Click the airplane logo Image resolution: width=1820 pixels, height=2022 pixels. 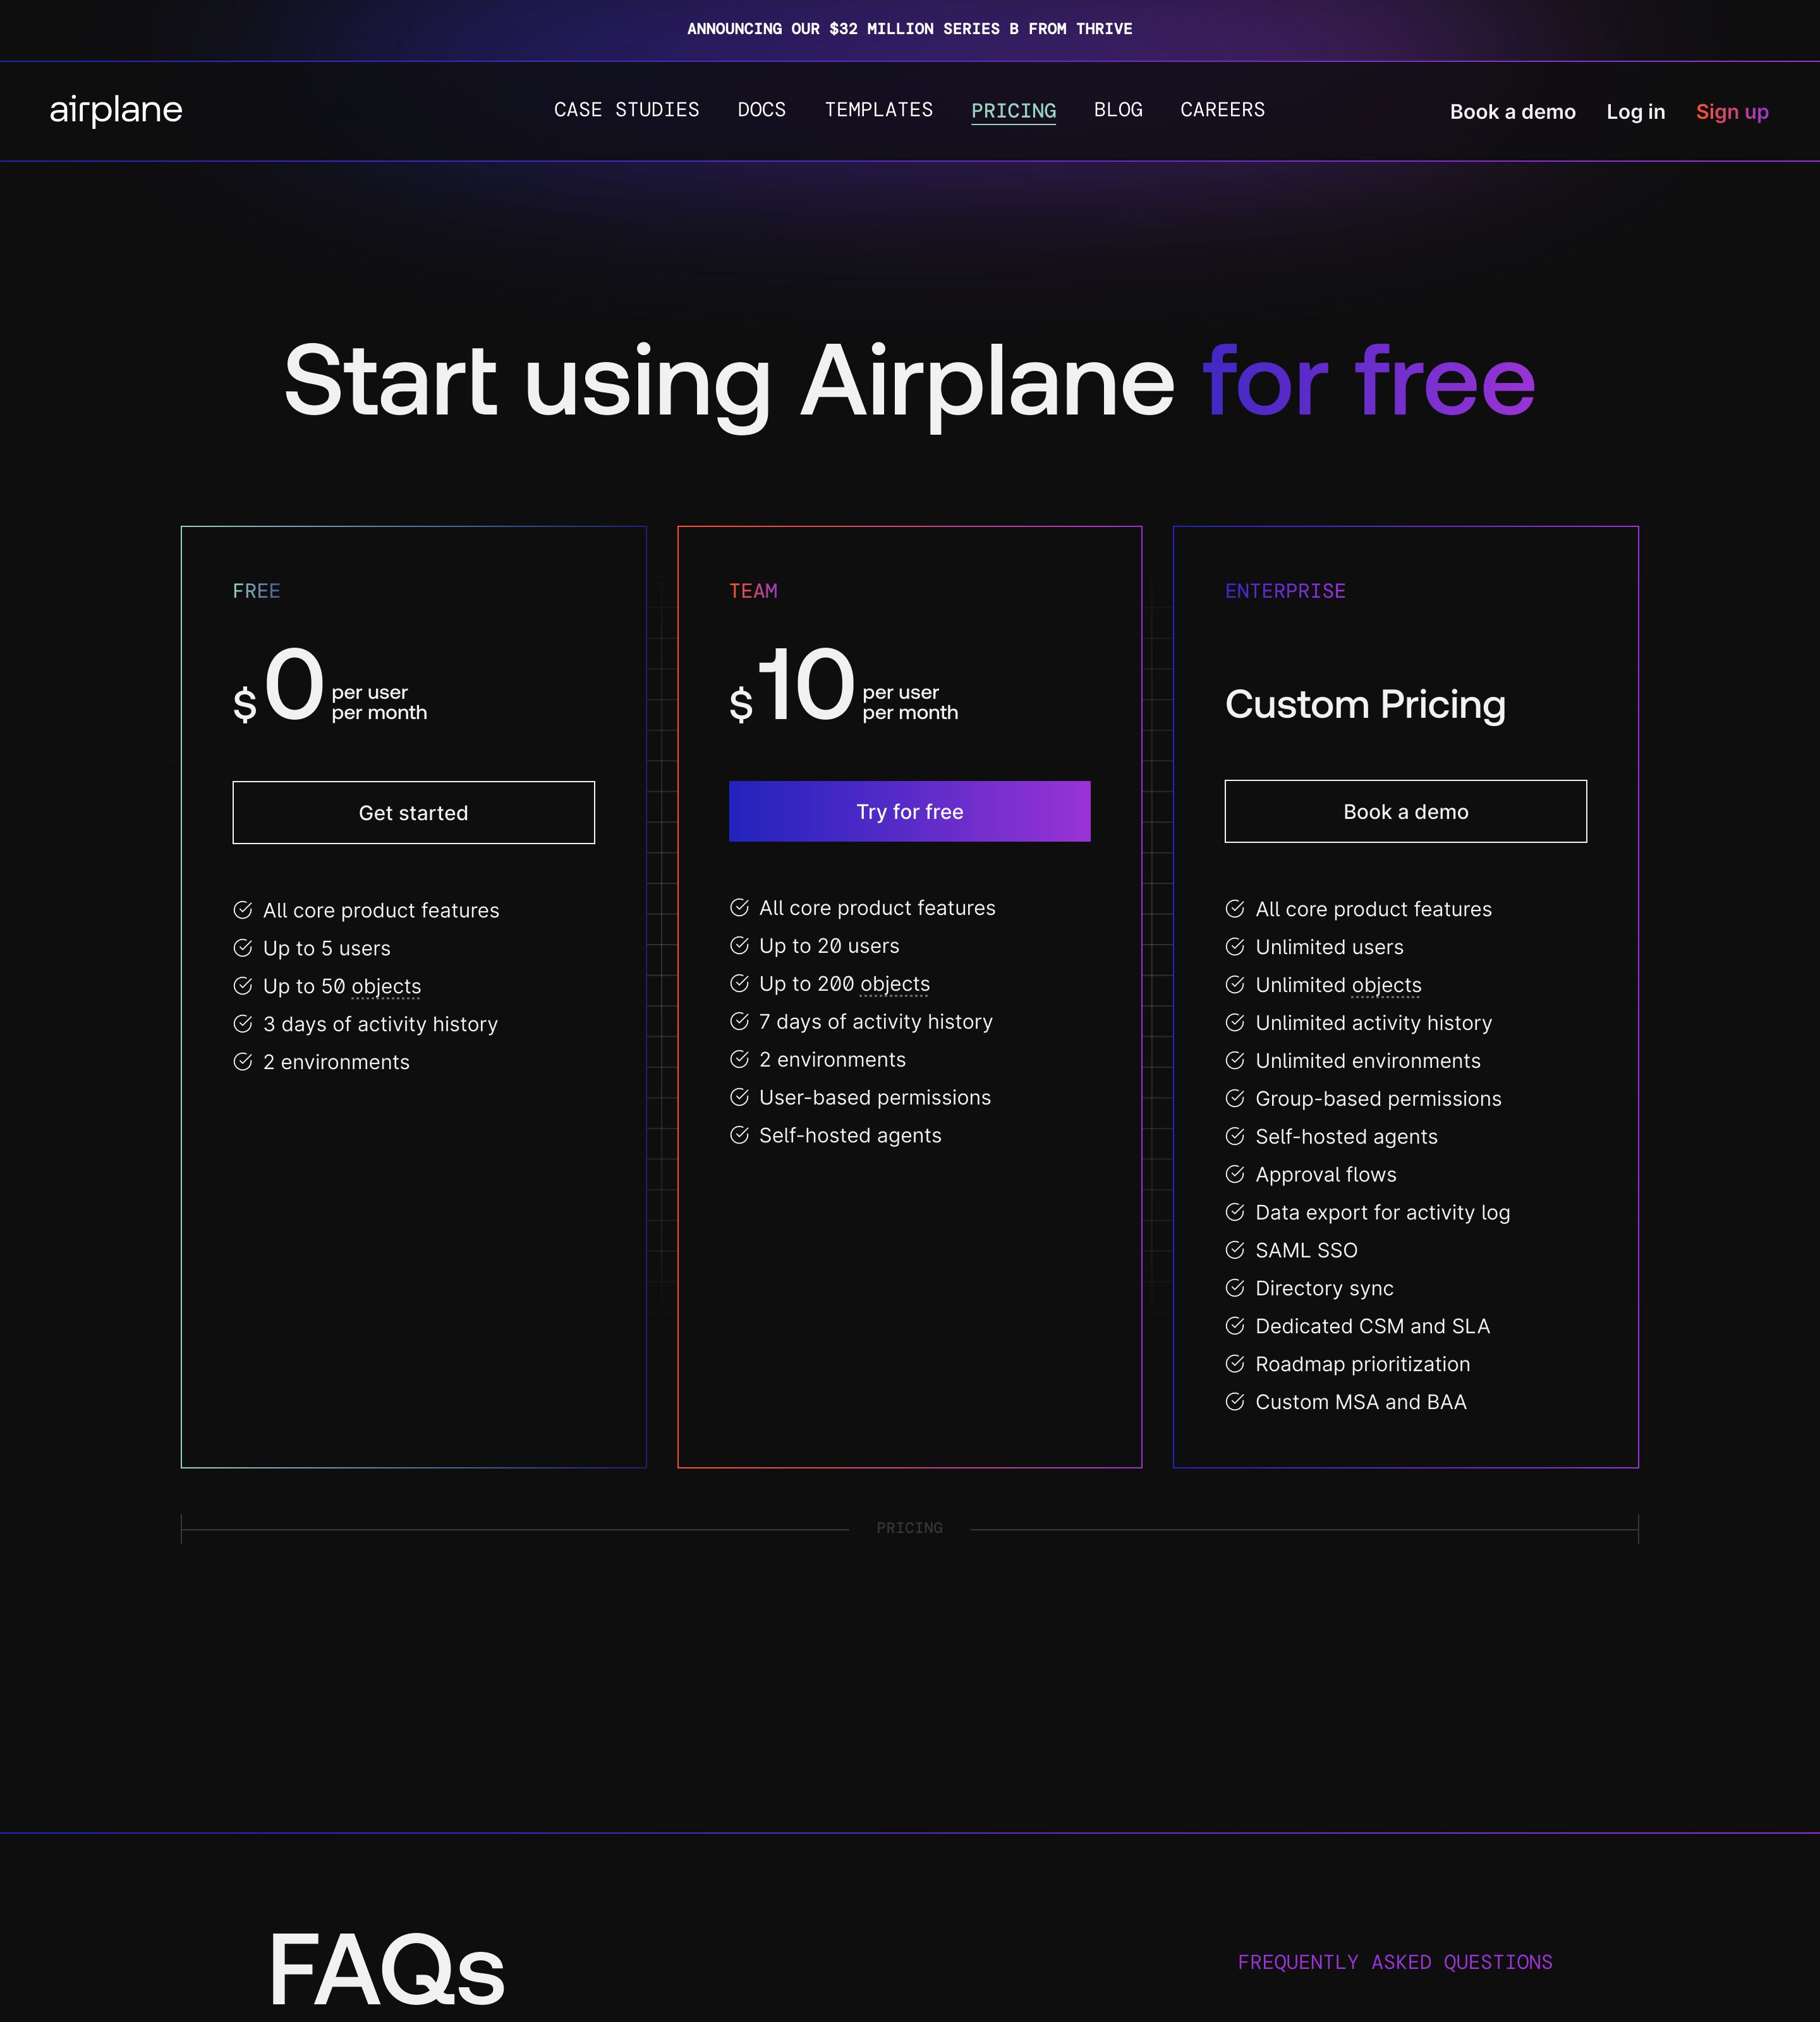click(x=116, y=110)
